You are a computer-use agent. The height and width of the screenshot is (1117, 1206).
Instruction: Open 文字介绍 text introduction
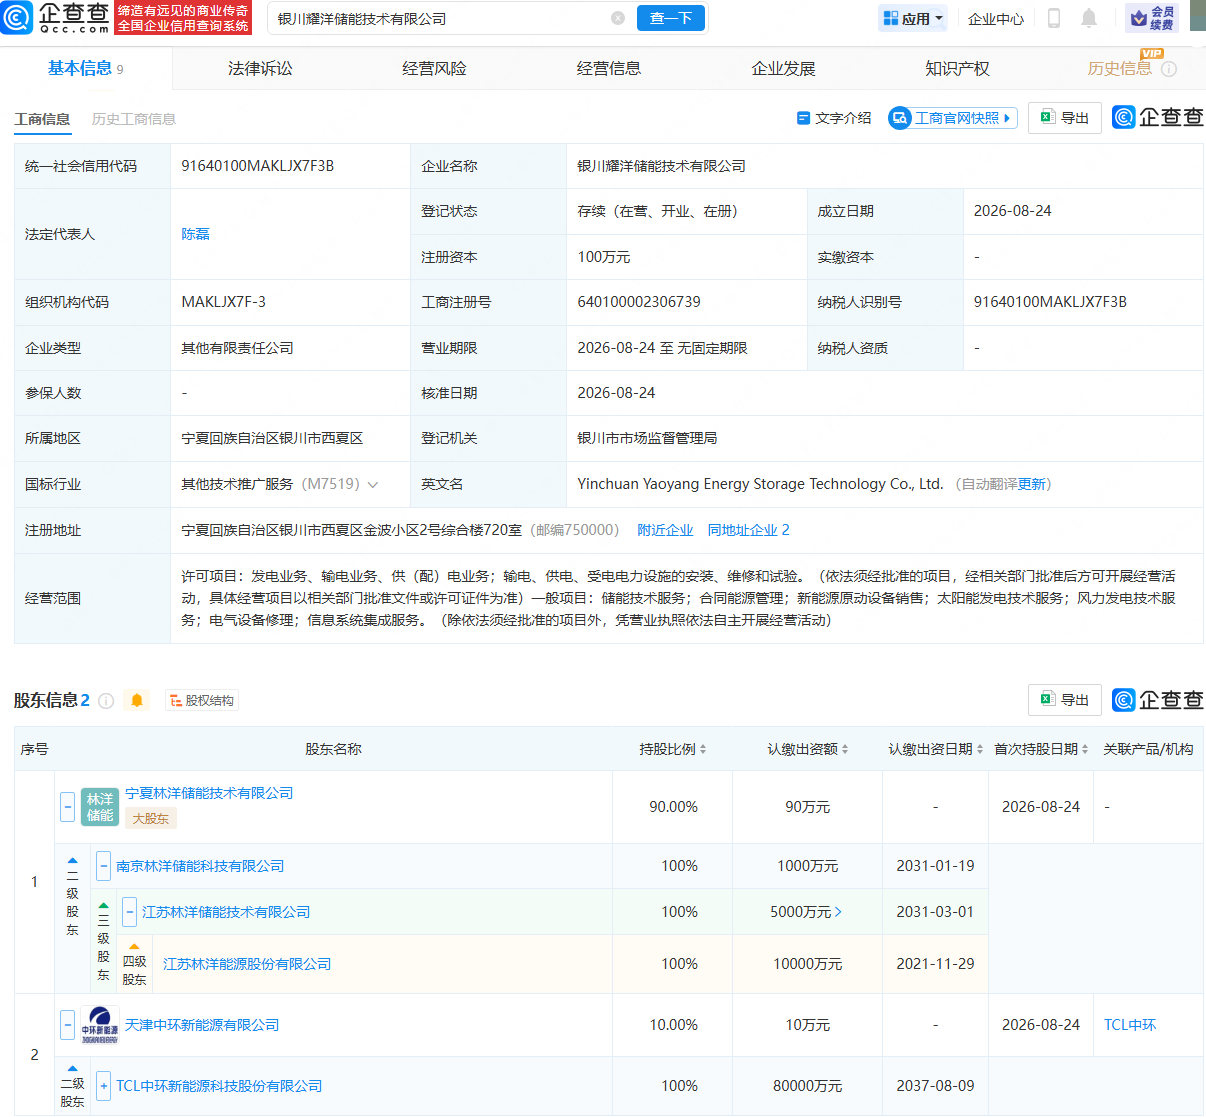point(834,118)
